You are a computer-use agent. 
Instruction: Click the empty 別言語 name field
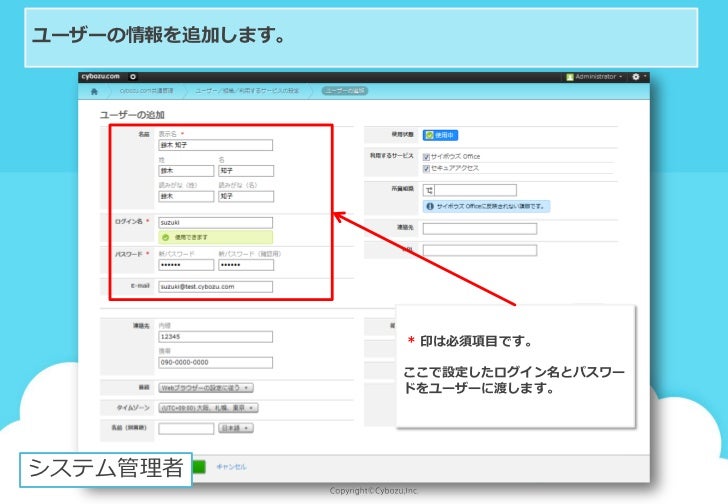pyautogui.click(x=186, y=428)
